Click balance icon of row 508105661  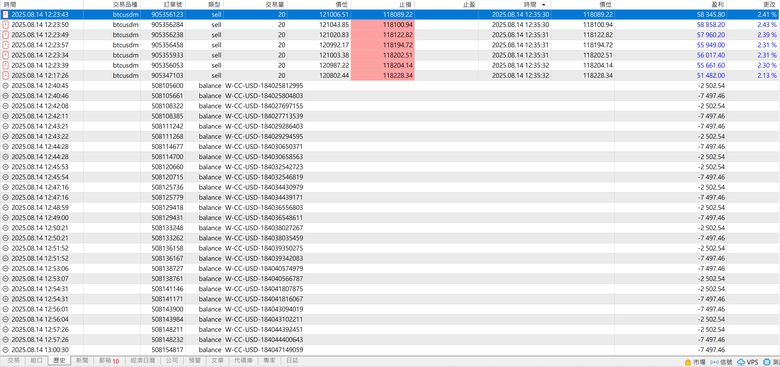coord(5,96)
